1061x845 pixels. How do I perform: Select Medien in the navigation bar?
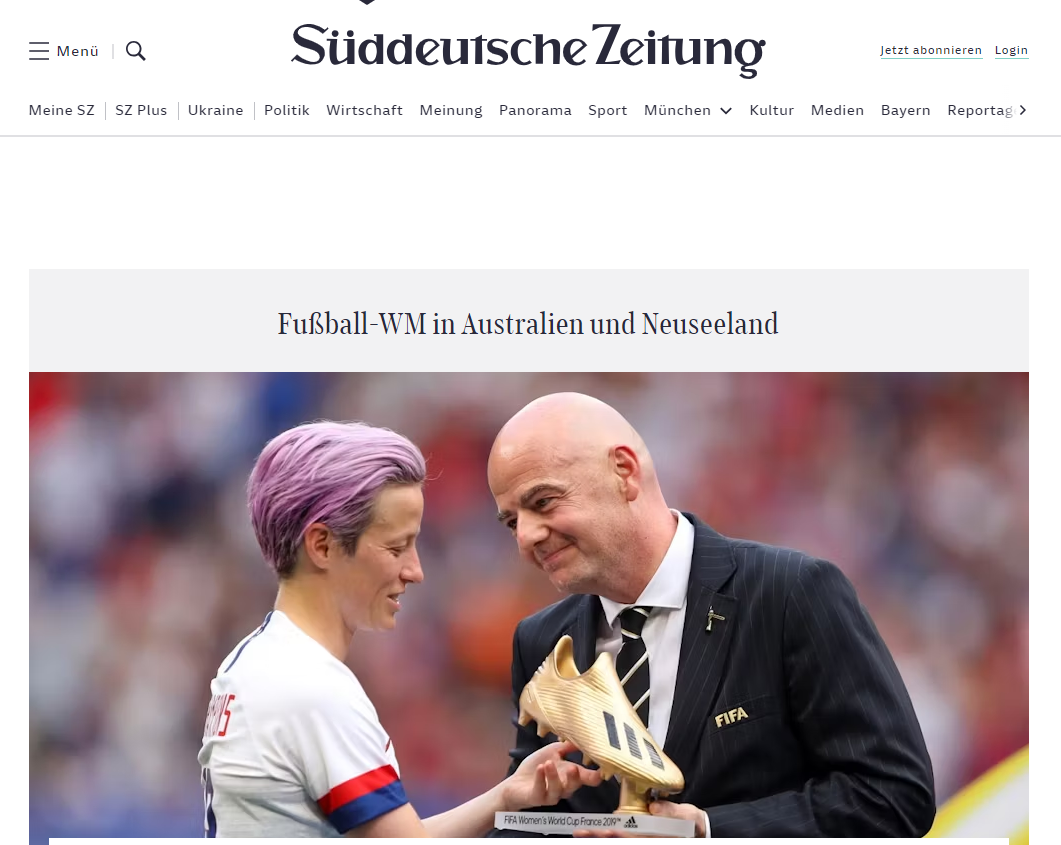pos(837,110)
